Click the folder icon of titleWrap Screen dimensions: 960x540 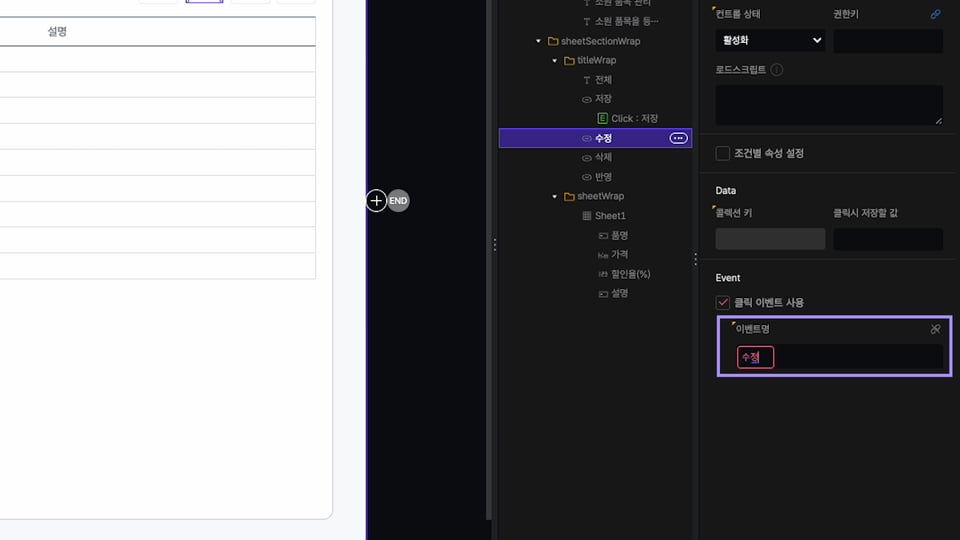pyautogui.click(x=569, y=60)
